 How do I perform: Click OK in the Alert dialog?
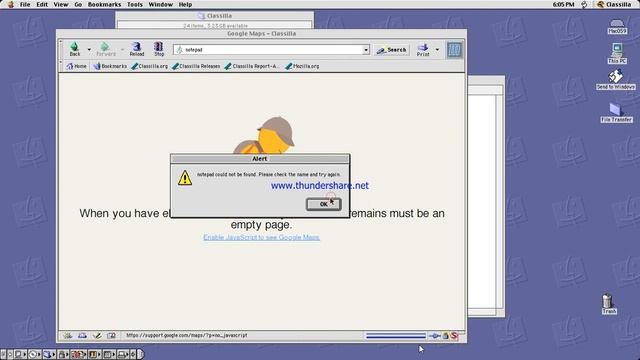click(x=324, y=204)
